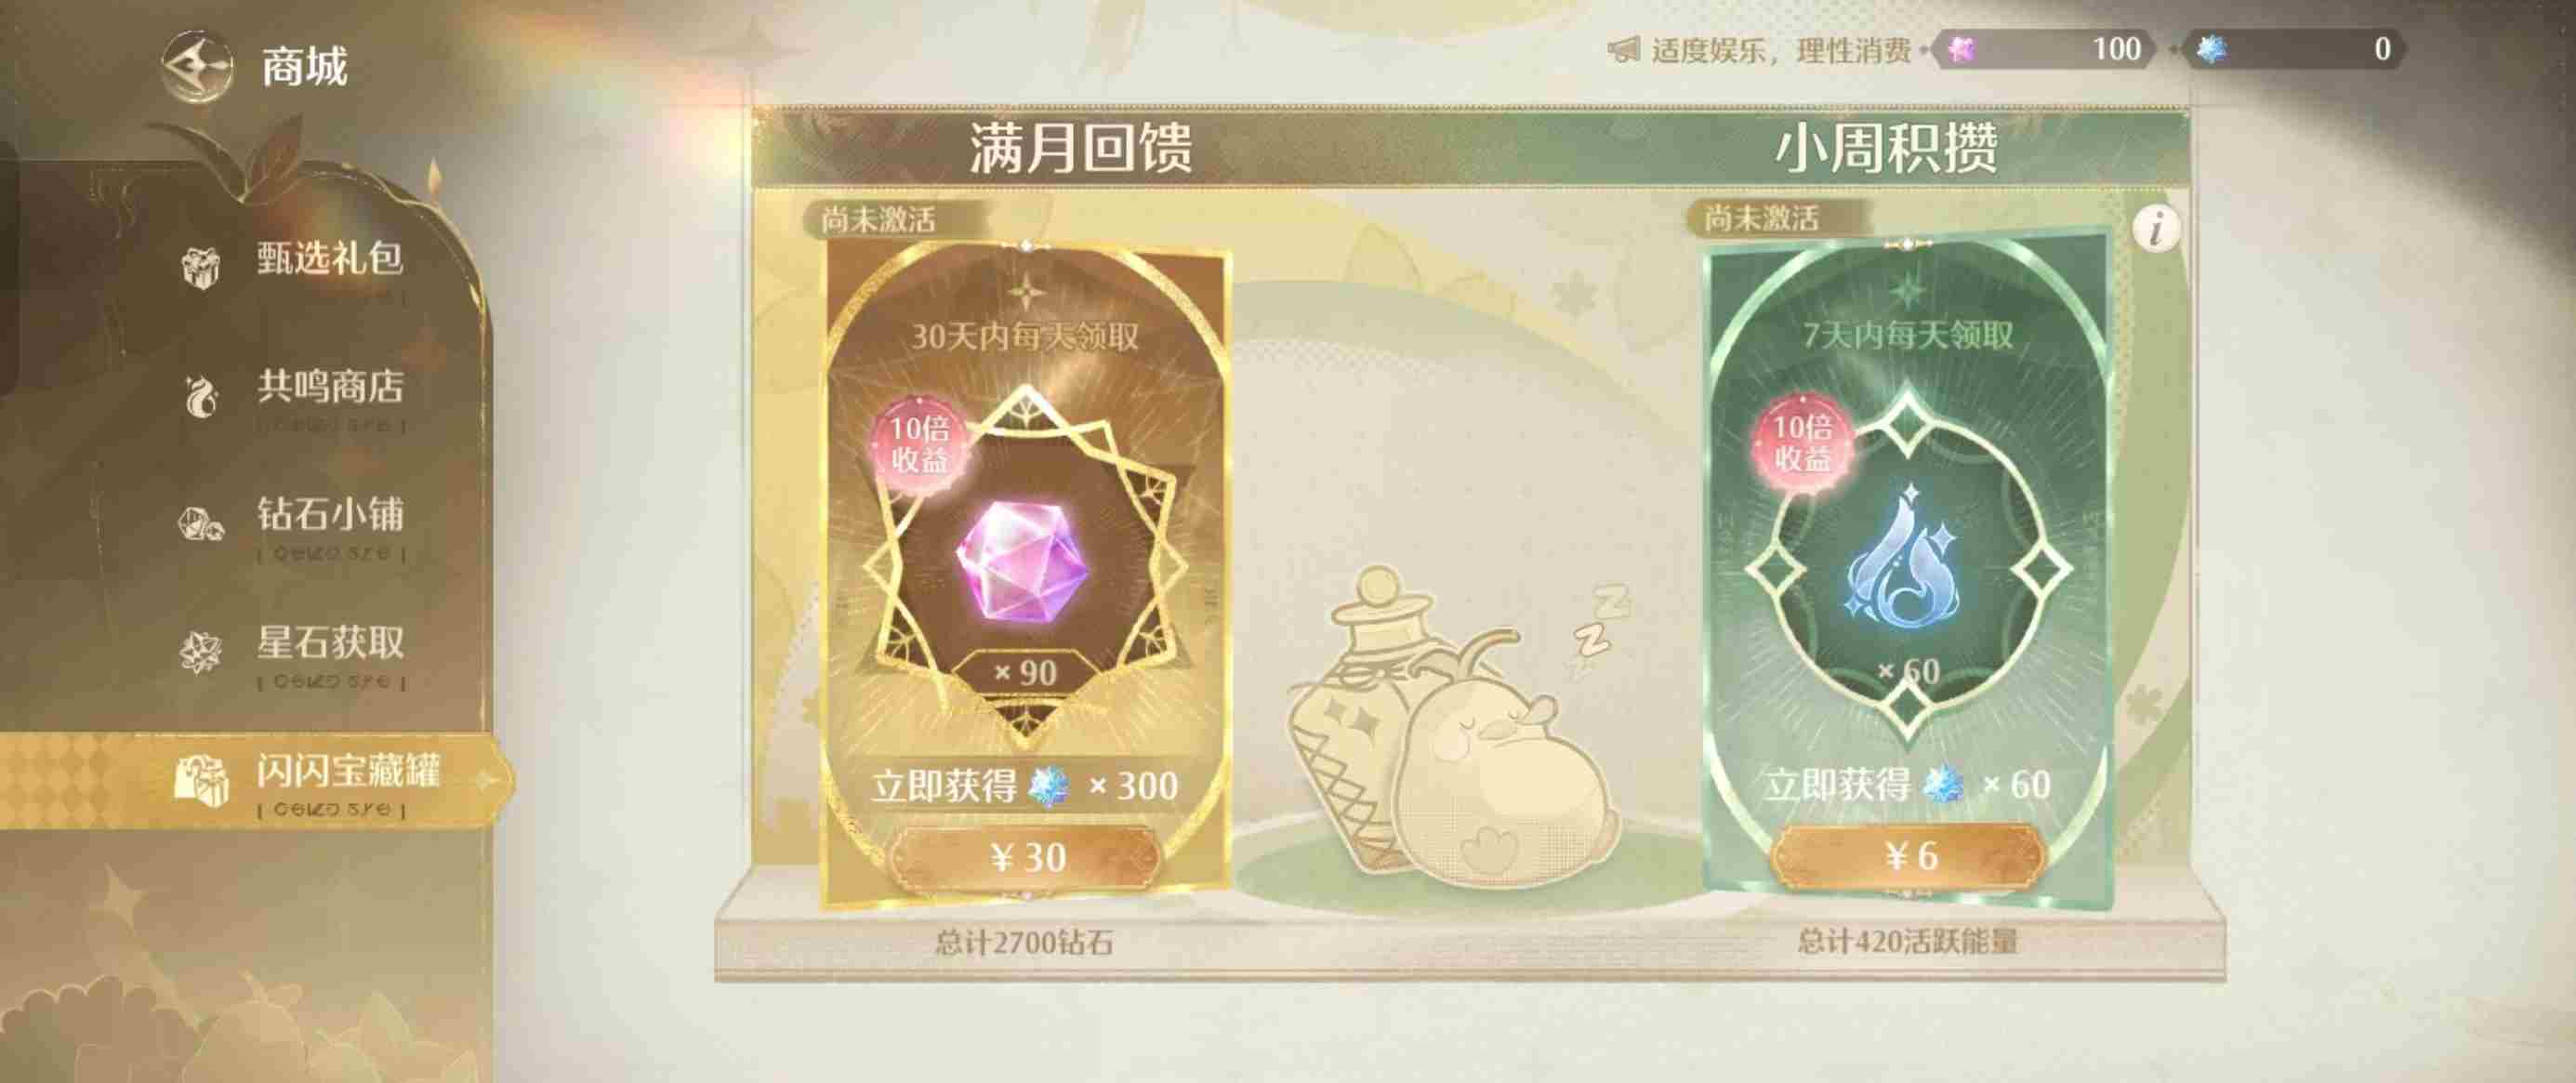Tap the 10倍收益 badge on the gold card
The width and height of the screenshot is (2576, 1083).
pos(920,443)
